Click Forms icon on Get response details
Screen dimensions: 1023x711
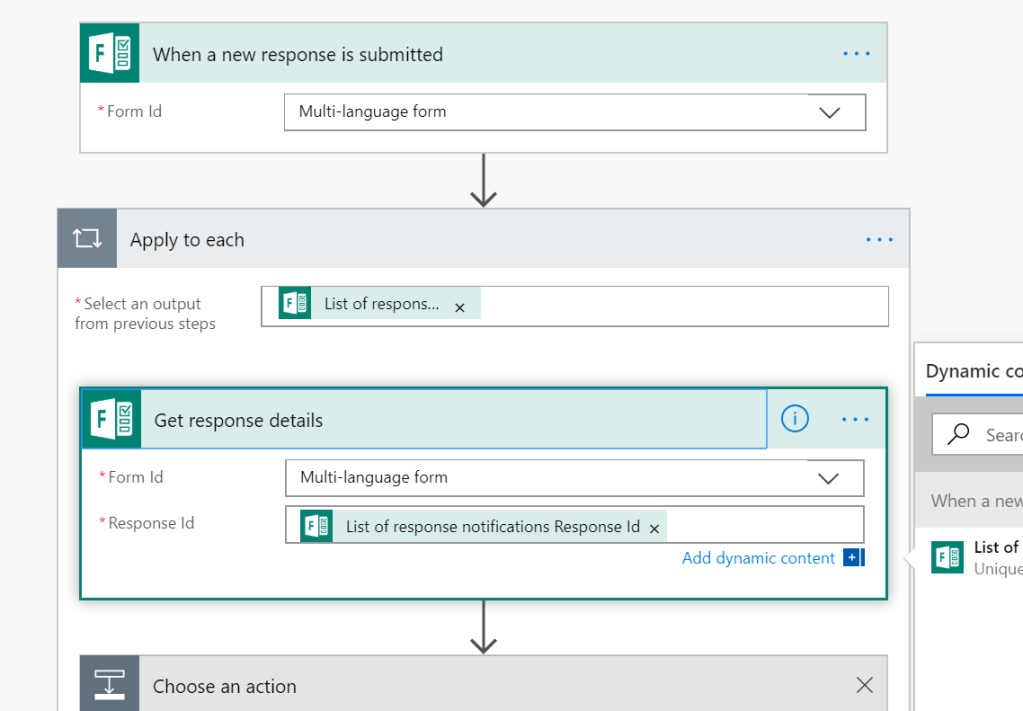pyautogui.click(x=111, y=419)
